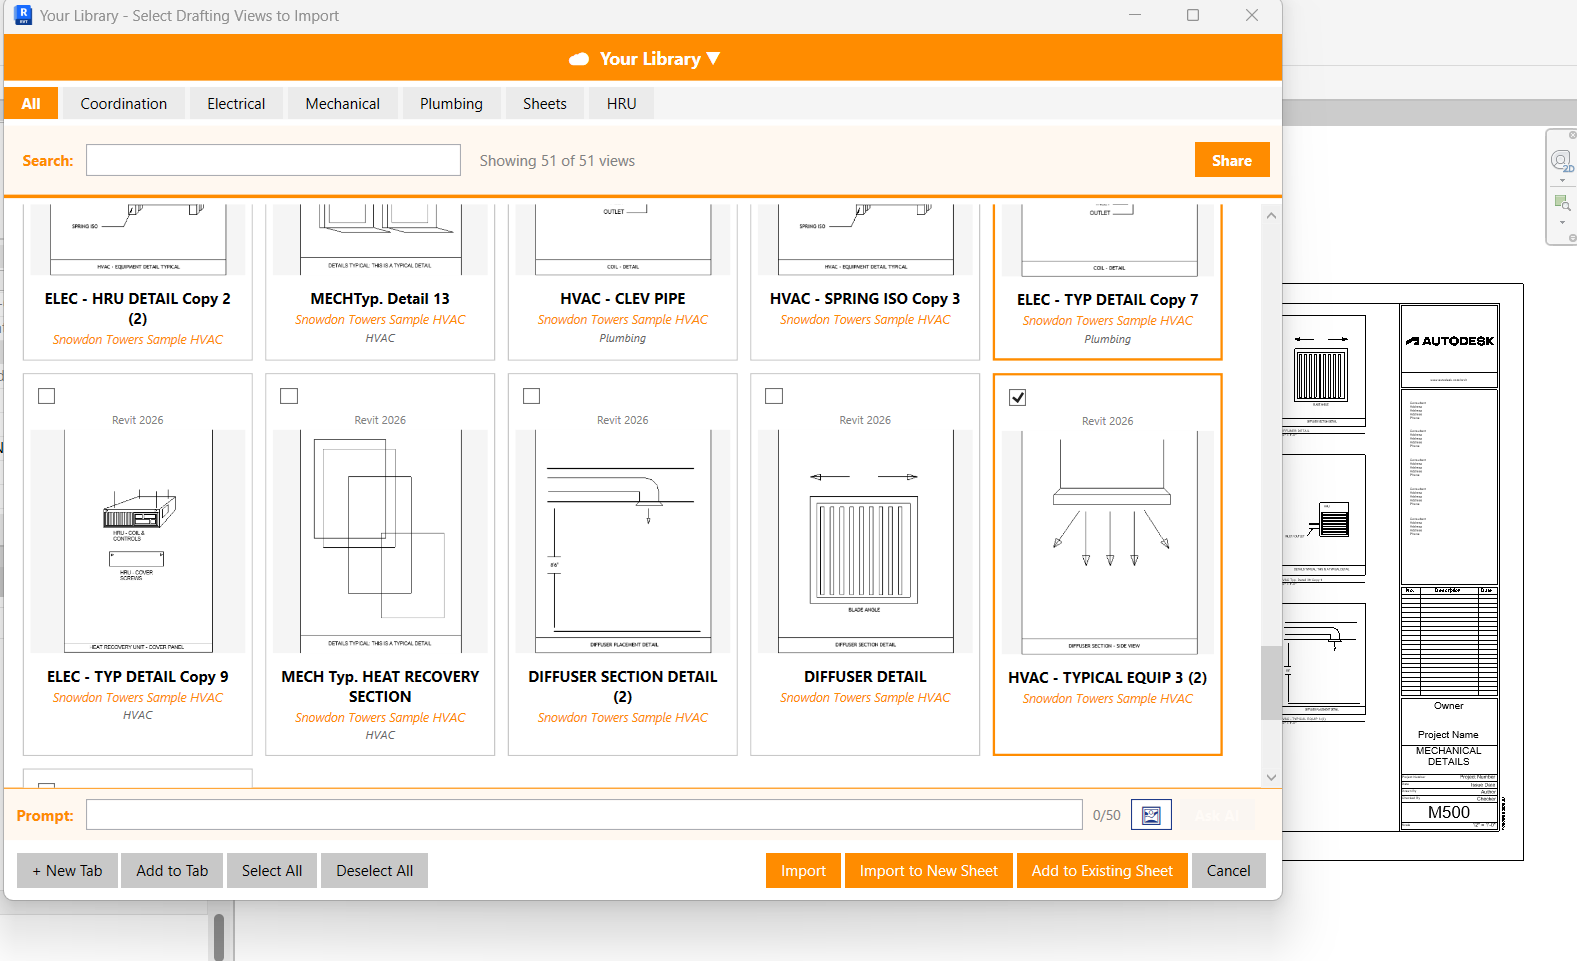Click the Prompt input field
Image resolution: width=1577 pixels, height=961 pixels.
coord(584,815)
